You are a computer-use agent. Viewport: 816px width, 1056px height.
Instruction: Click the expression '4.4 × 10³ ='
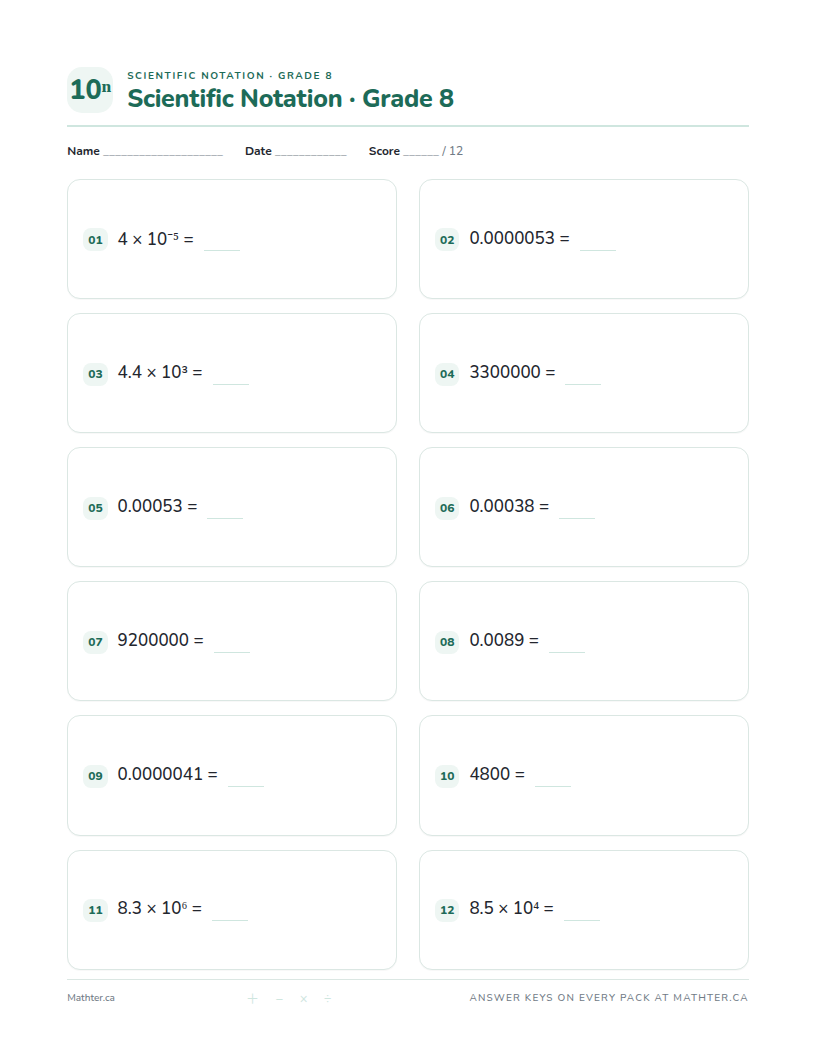coord(160,372)
